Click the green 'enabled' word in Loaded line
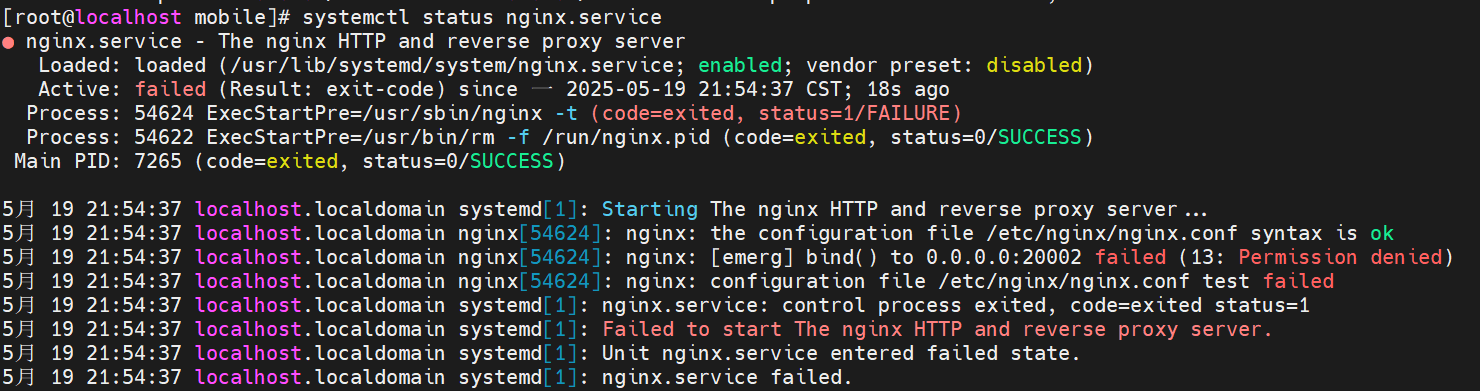The height and width of the screenshot is (391, 1480). pyautogui.click(x=739, y=65)
